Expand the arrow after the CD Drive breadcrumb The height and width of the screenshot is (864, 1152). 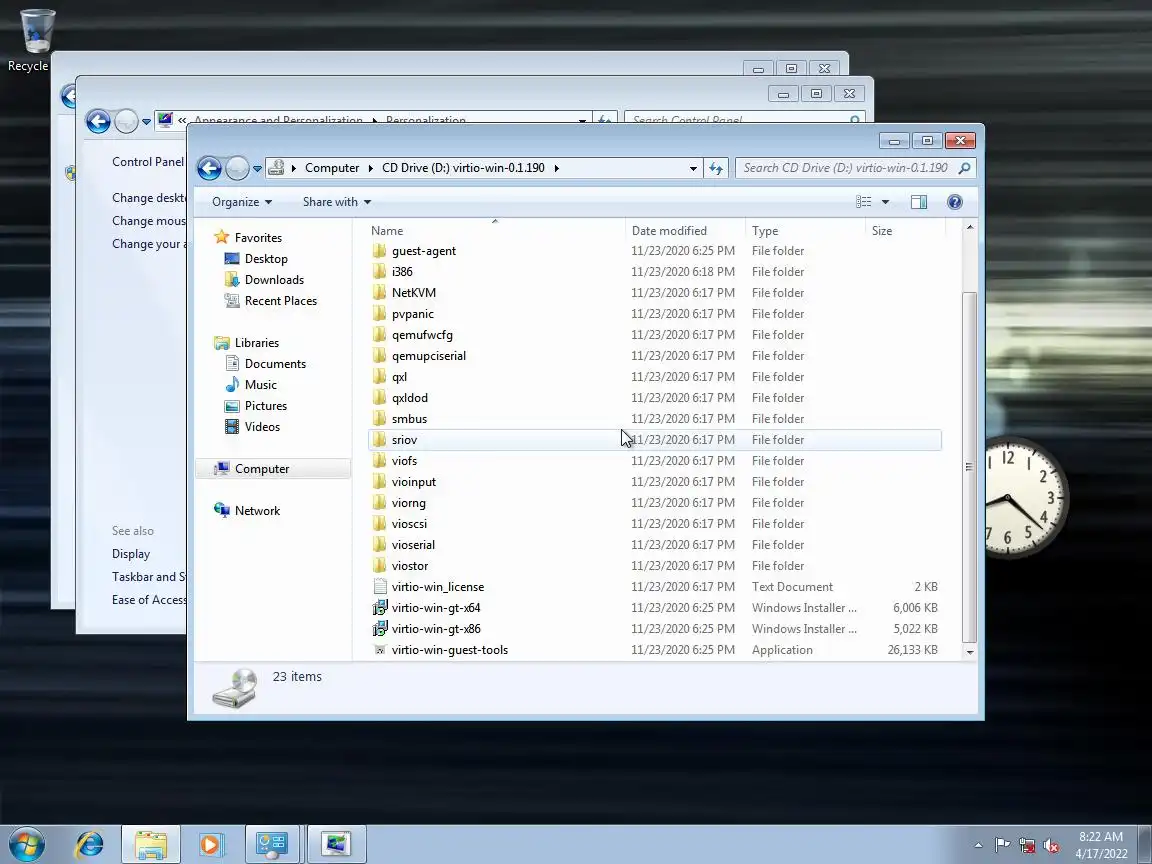coord(556,168)
